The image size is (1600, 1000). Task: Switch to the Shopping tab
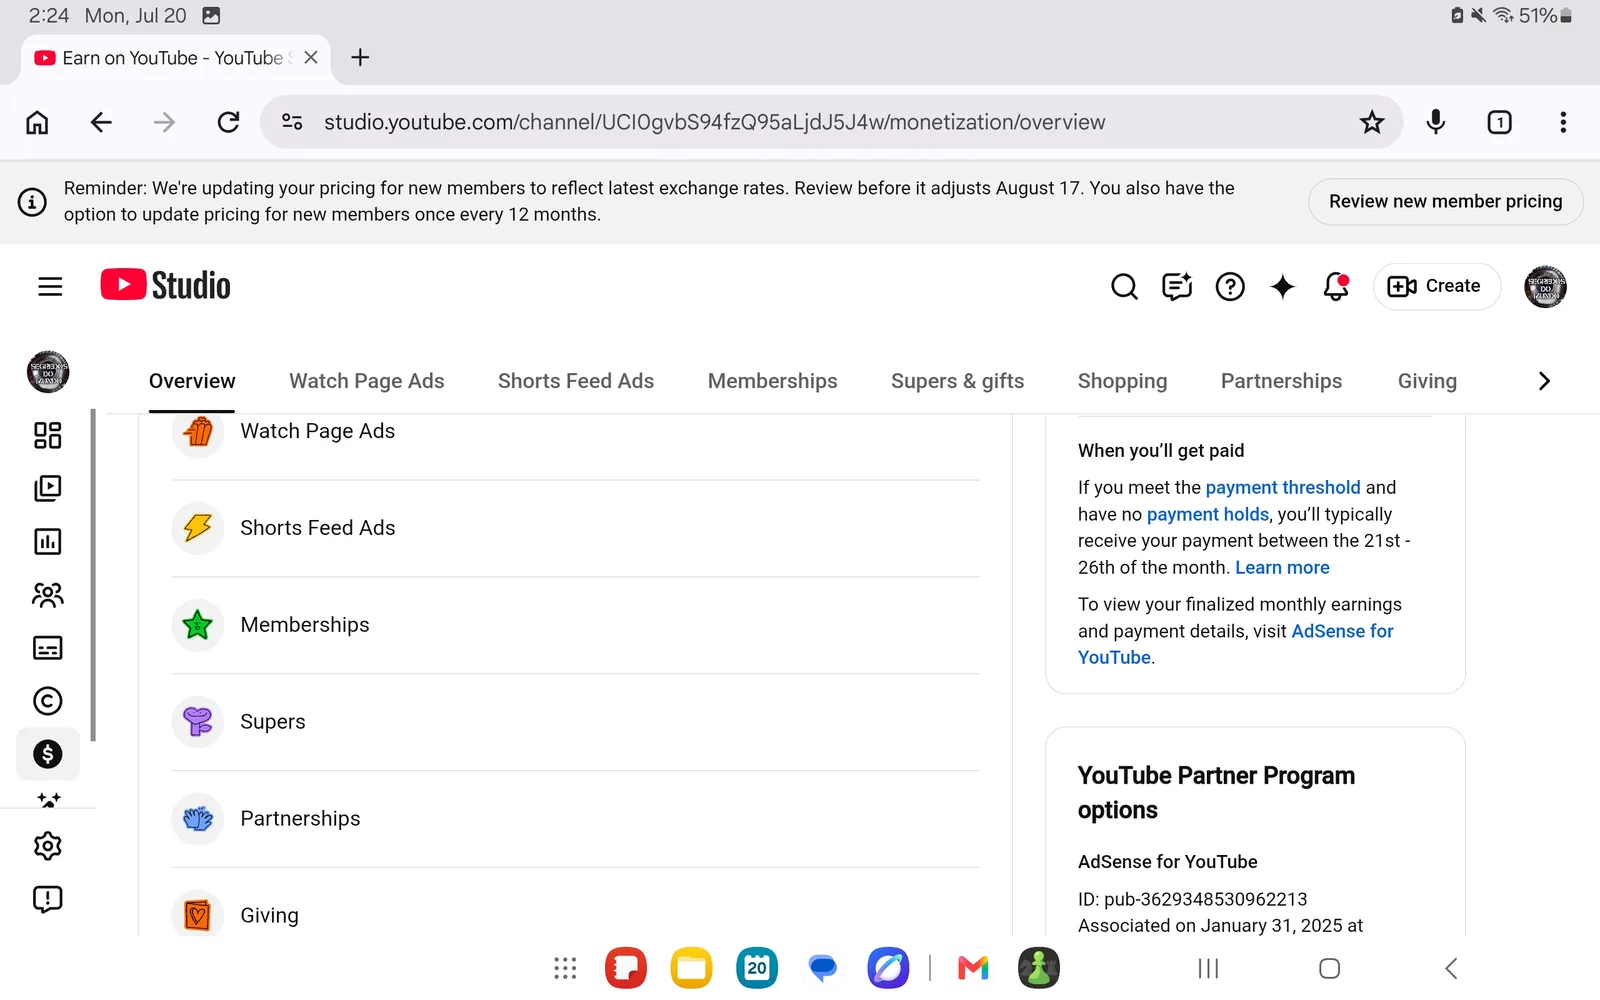pyautogui.click(x=1123, y=381)
